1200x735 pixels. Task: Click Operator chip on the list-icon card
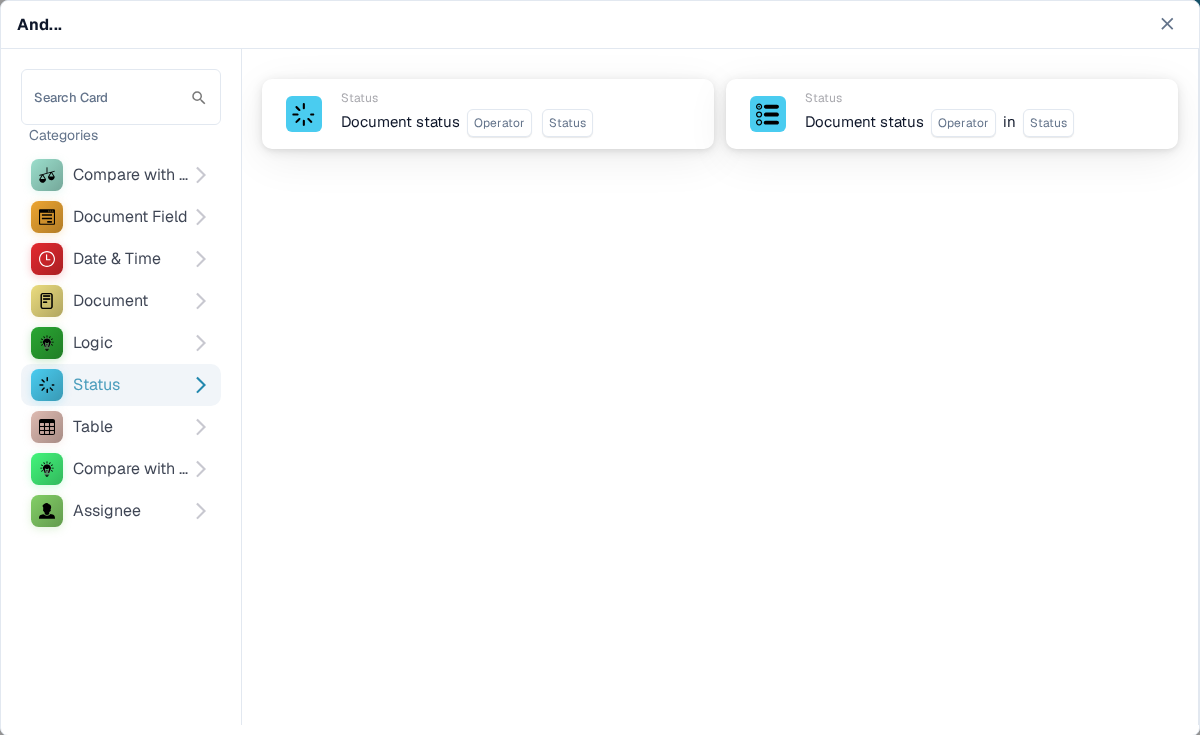coord(963,123)
